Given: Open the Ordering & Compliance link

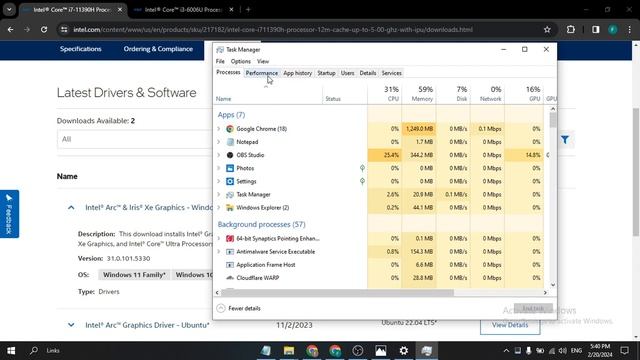Looking at the screenshot, I should 158,49.
